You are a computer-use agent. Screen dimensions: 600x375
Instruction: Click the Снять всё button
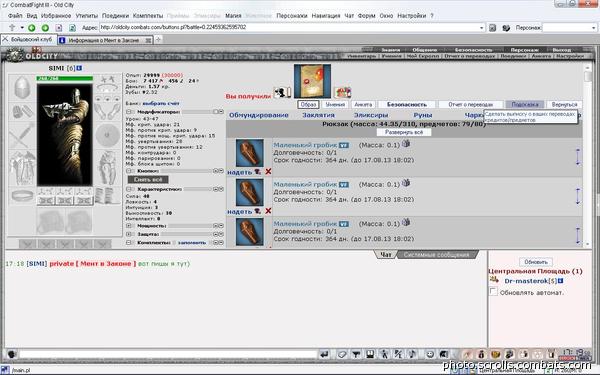148,179
